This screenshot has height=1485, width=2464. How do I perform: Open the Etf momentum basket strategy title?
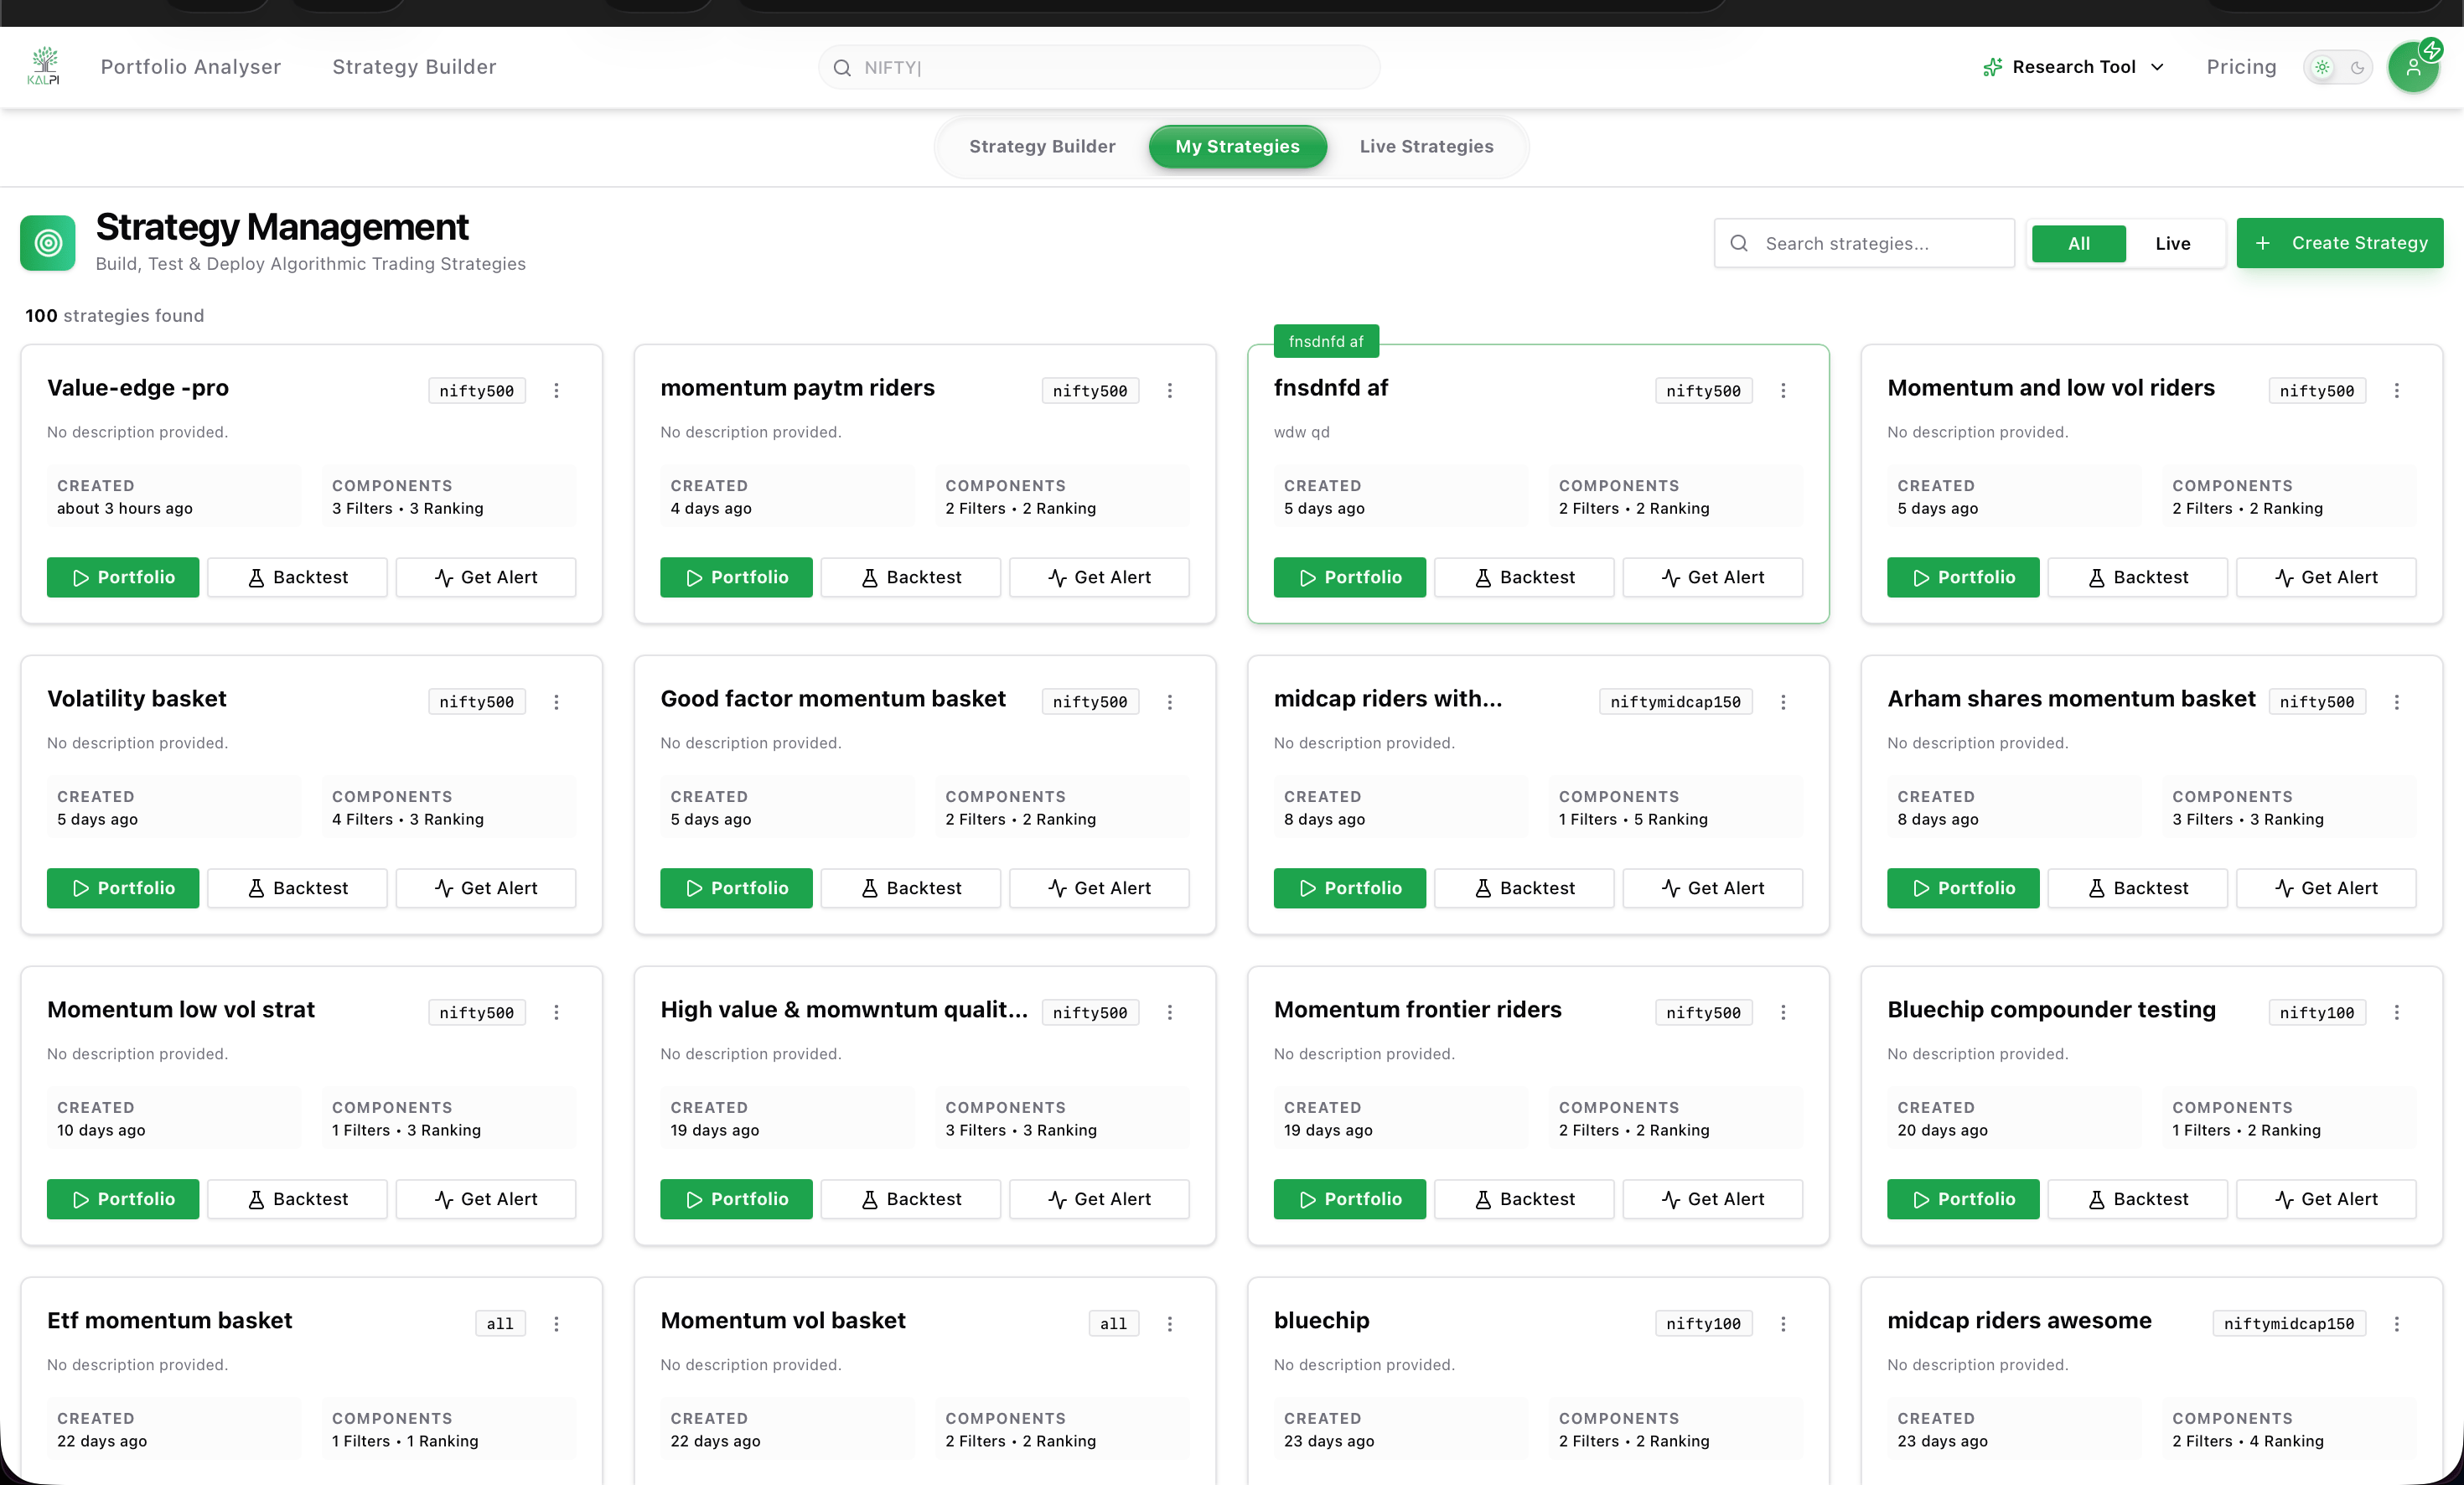(170, 1320)
